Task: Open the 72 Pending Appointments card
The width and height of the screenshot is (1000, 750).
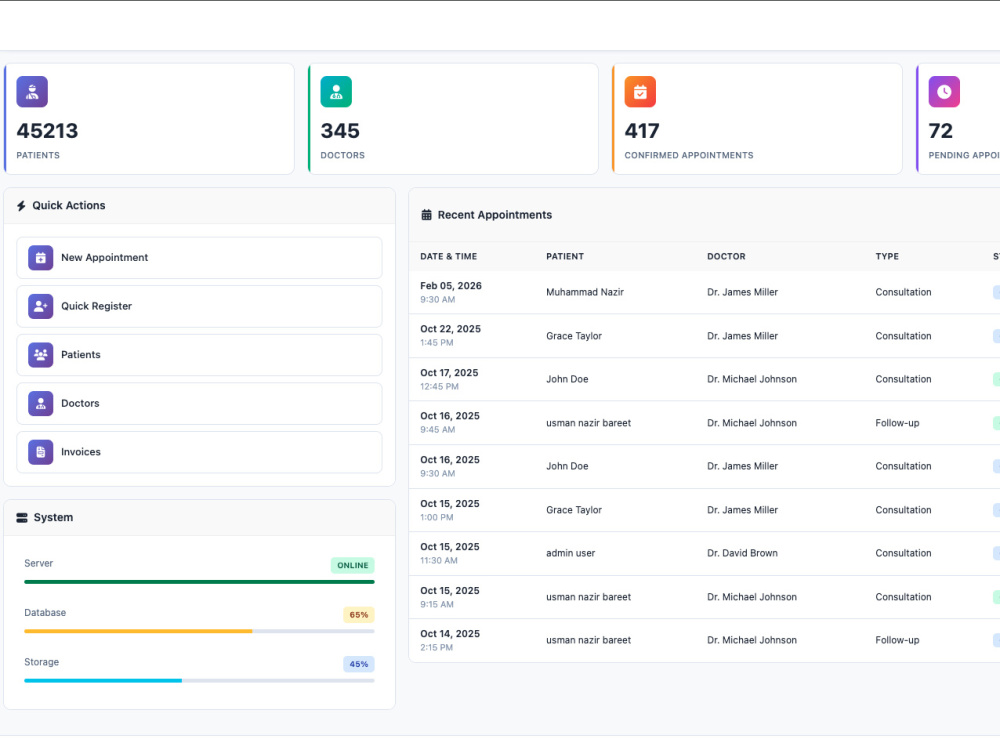Action: tap(958, 119)
